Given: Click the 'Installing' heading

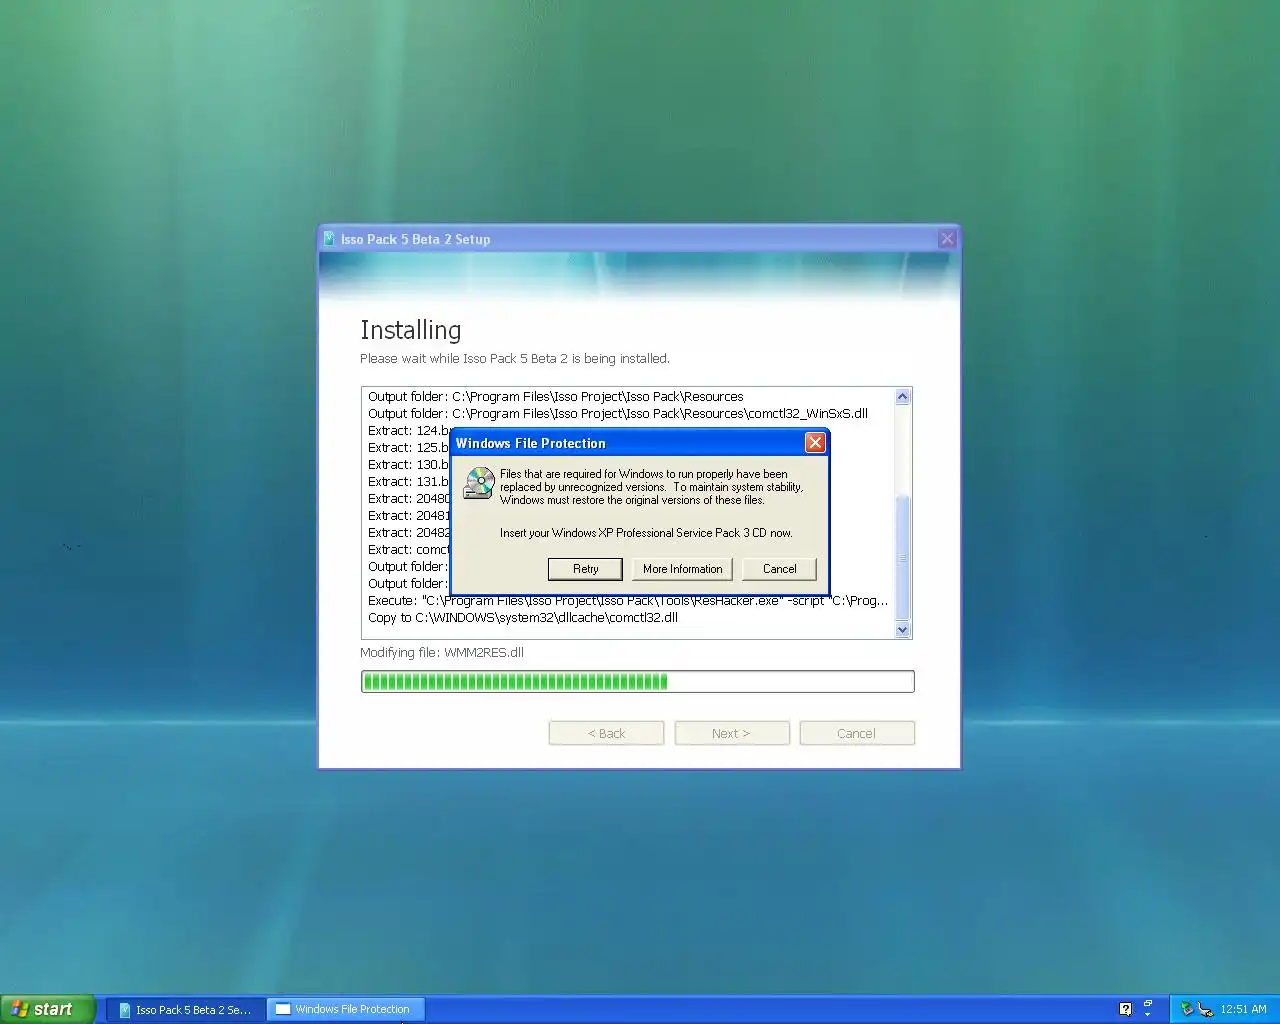Looking at the screenshot, I should tap(411, 330).
